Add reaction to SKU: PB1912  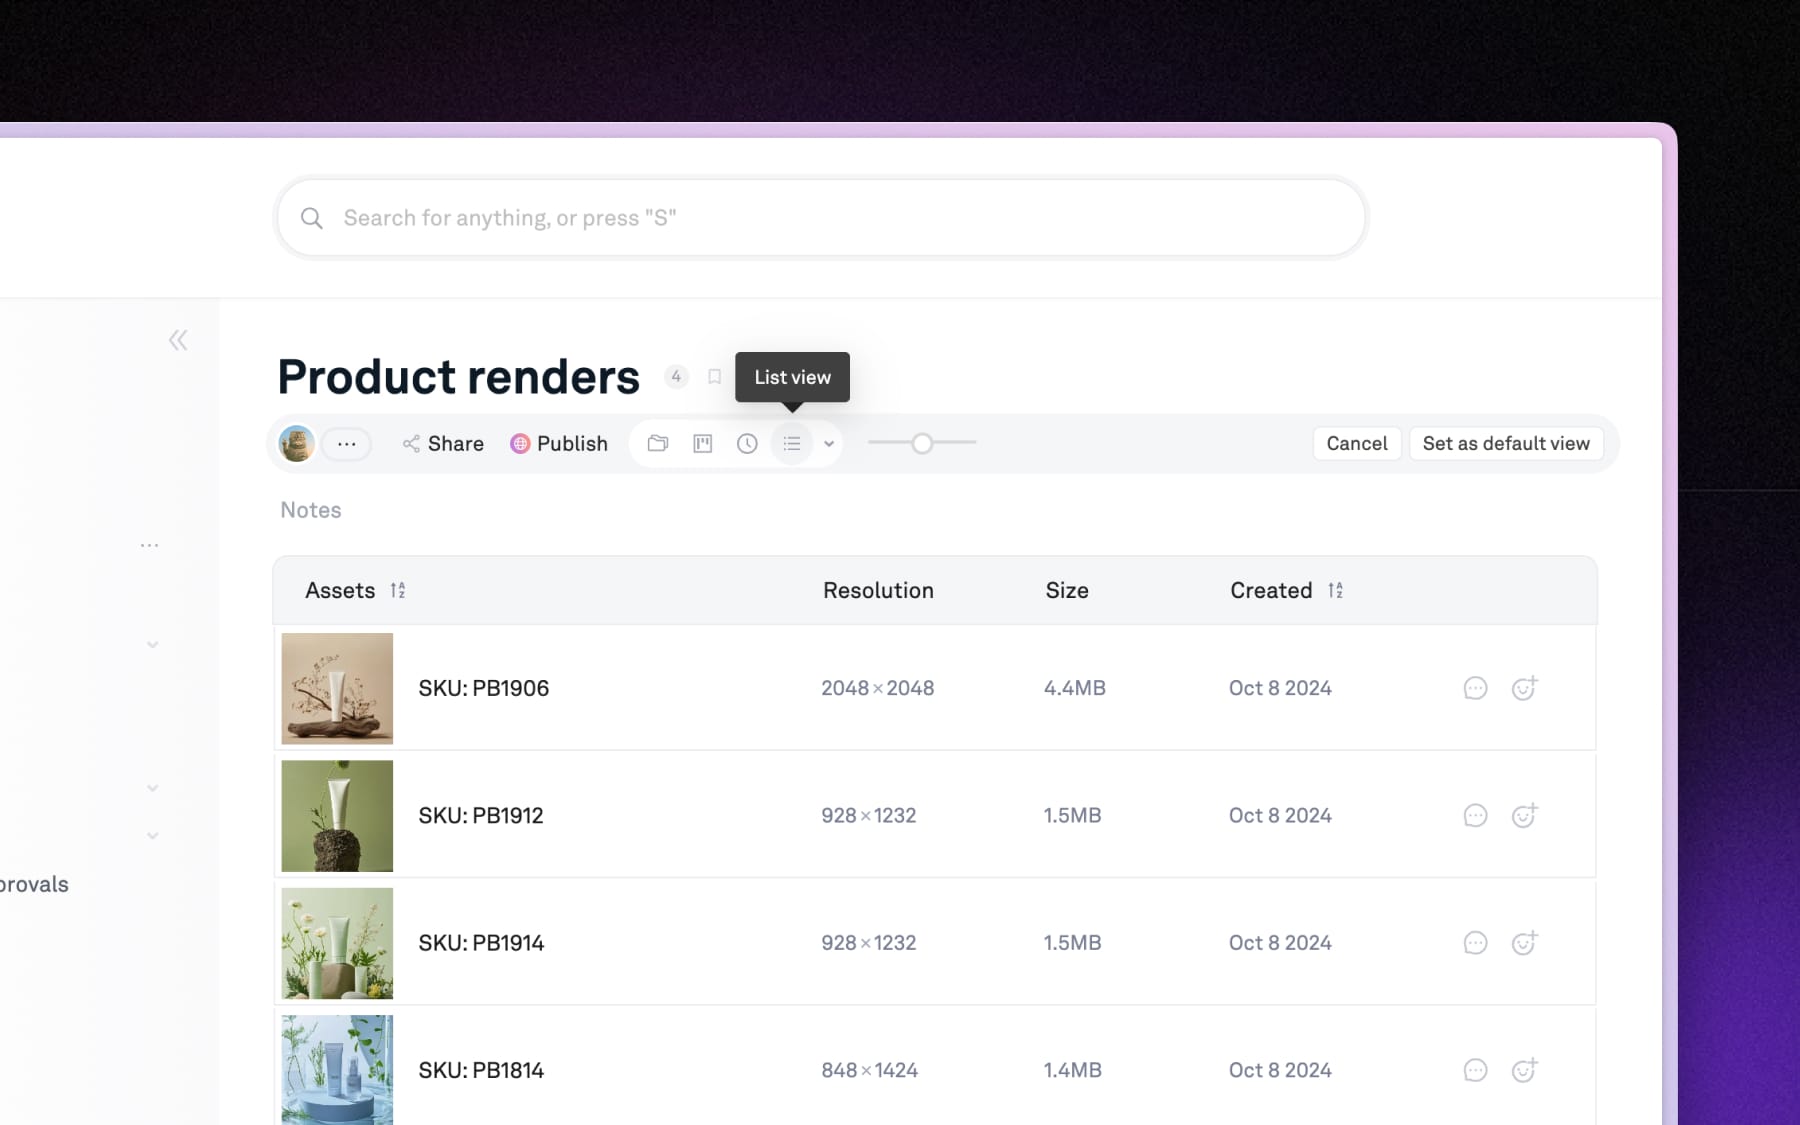[1524, 816]
